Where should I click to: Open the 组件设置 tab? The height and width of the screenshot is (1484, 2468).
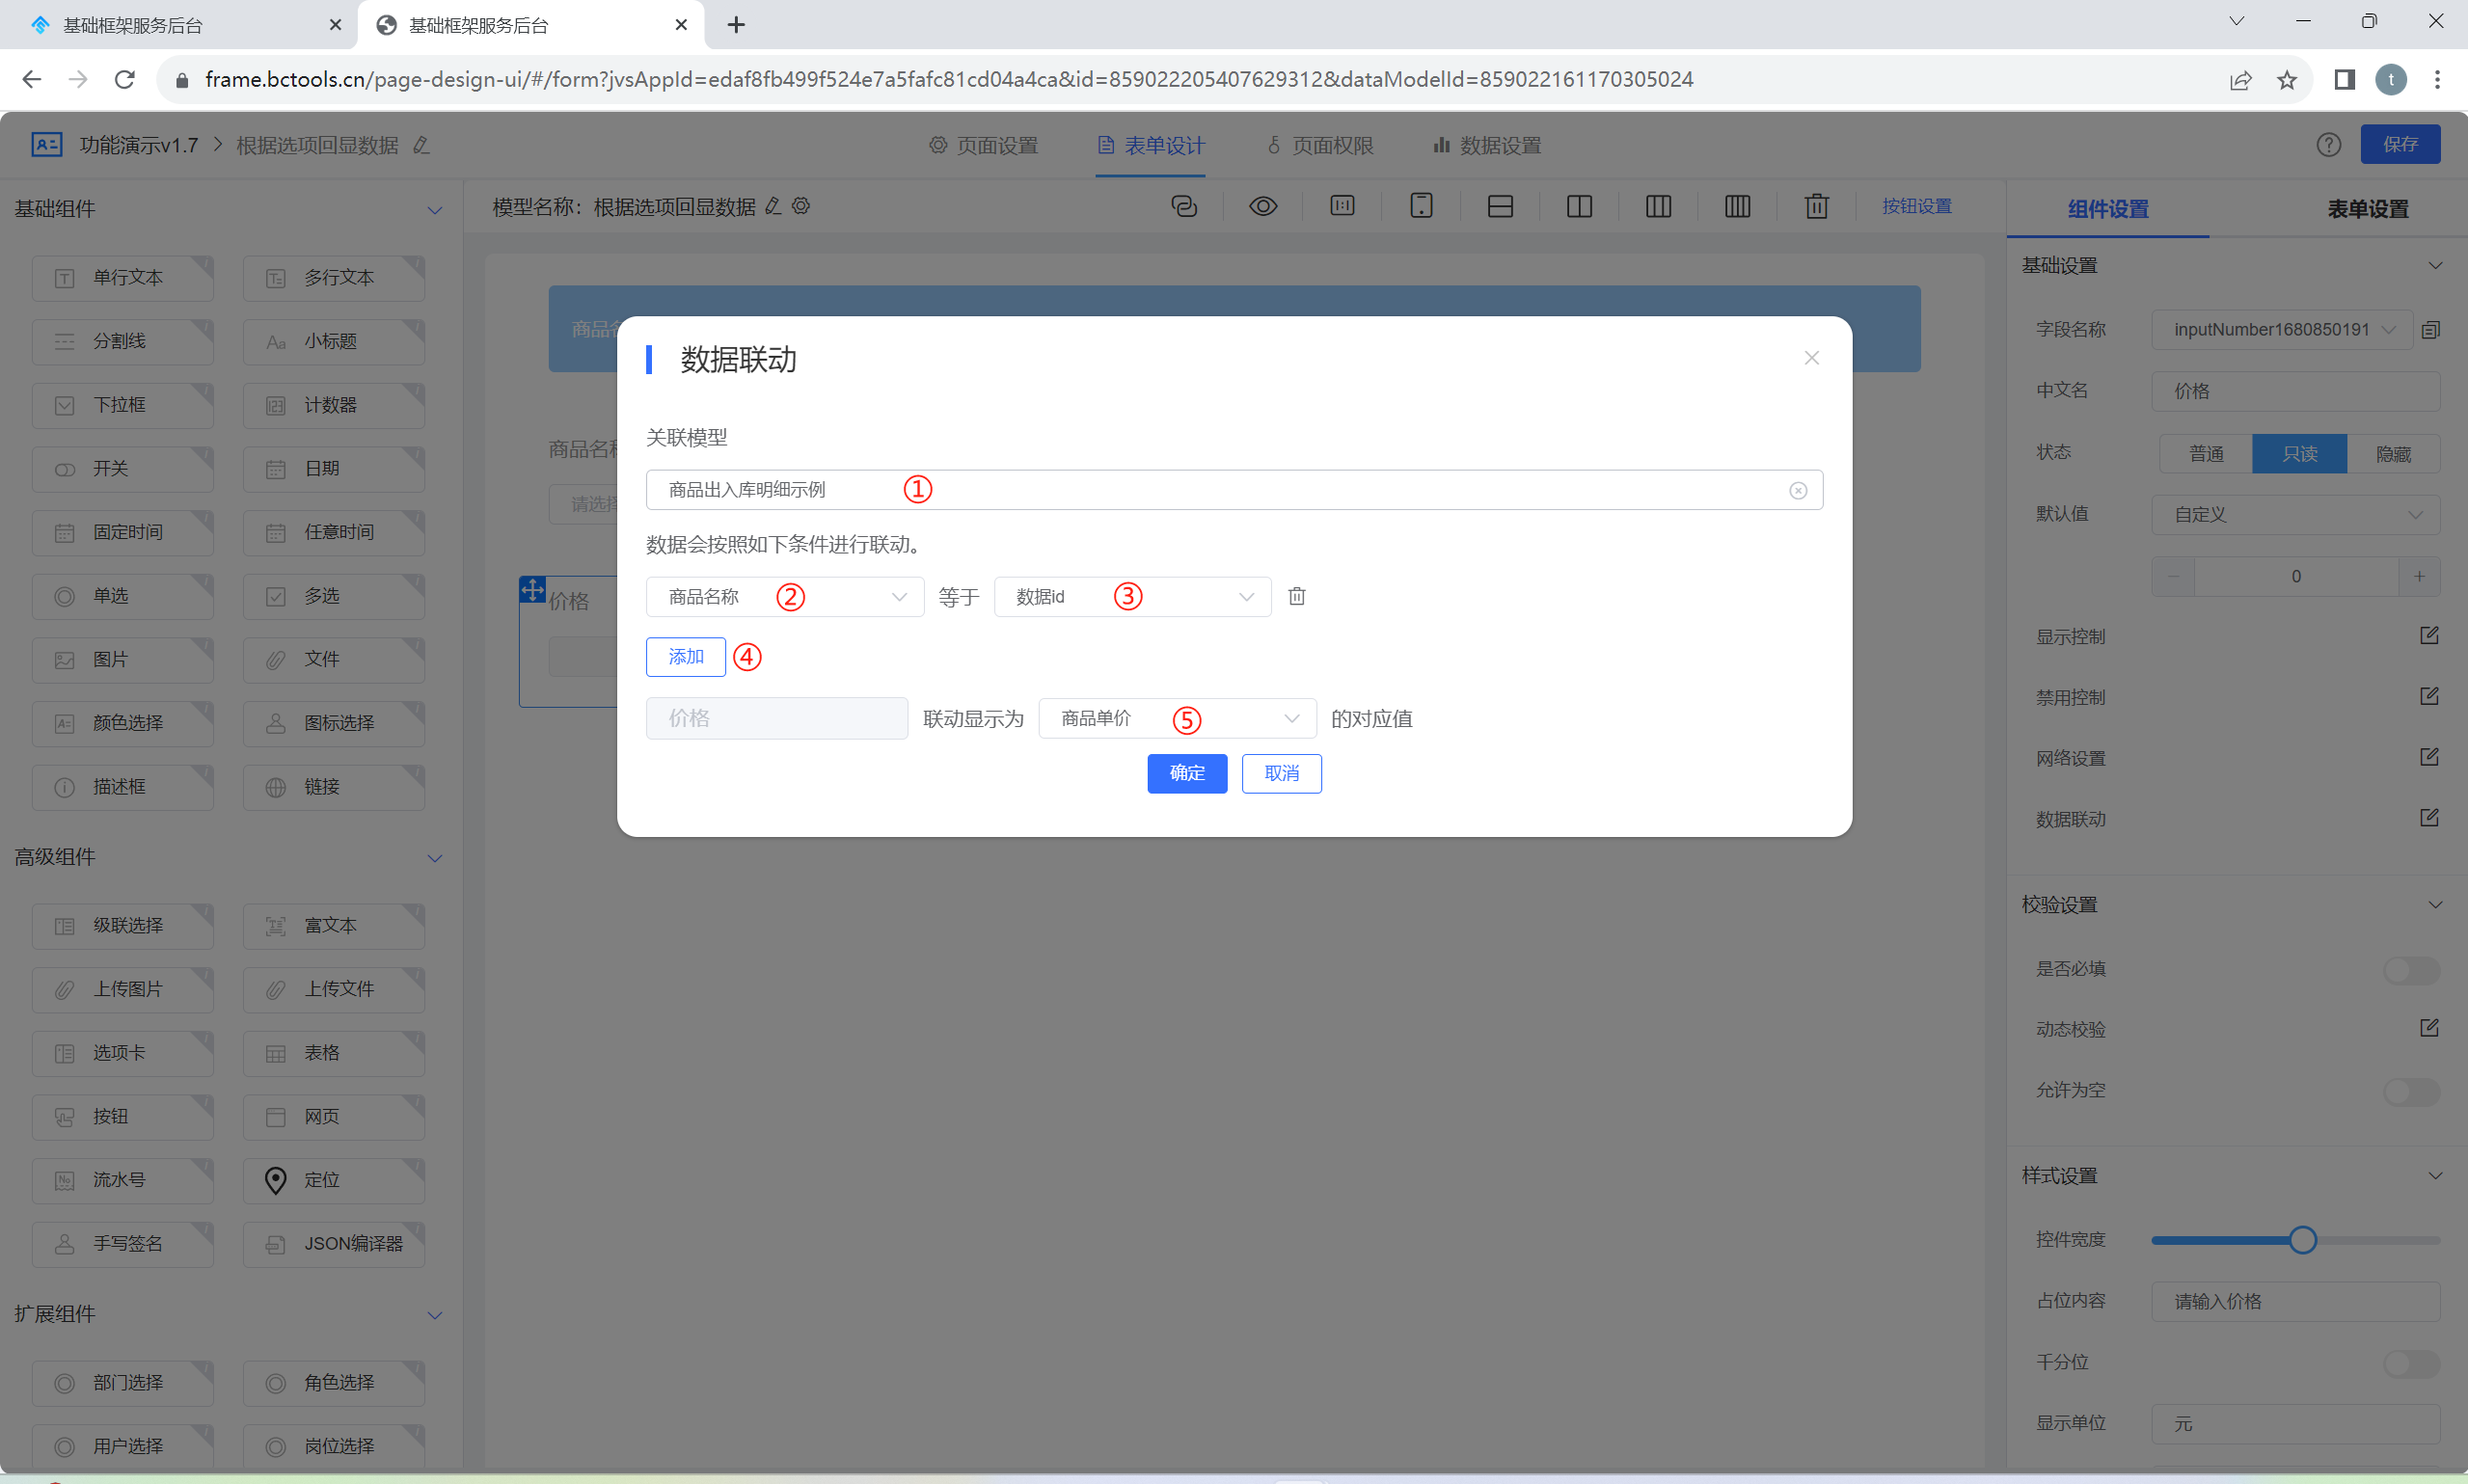[2108, 209]
